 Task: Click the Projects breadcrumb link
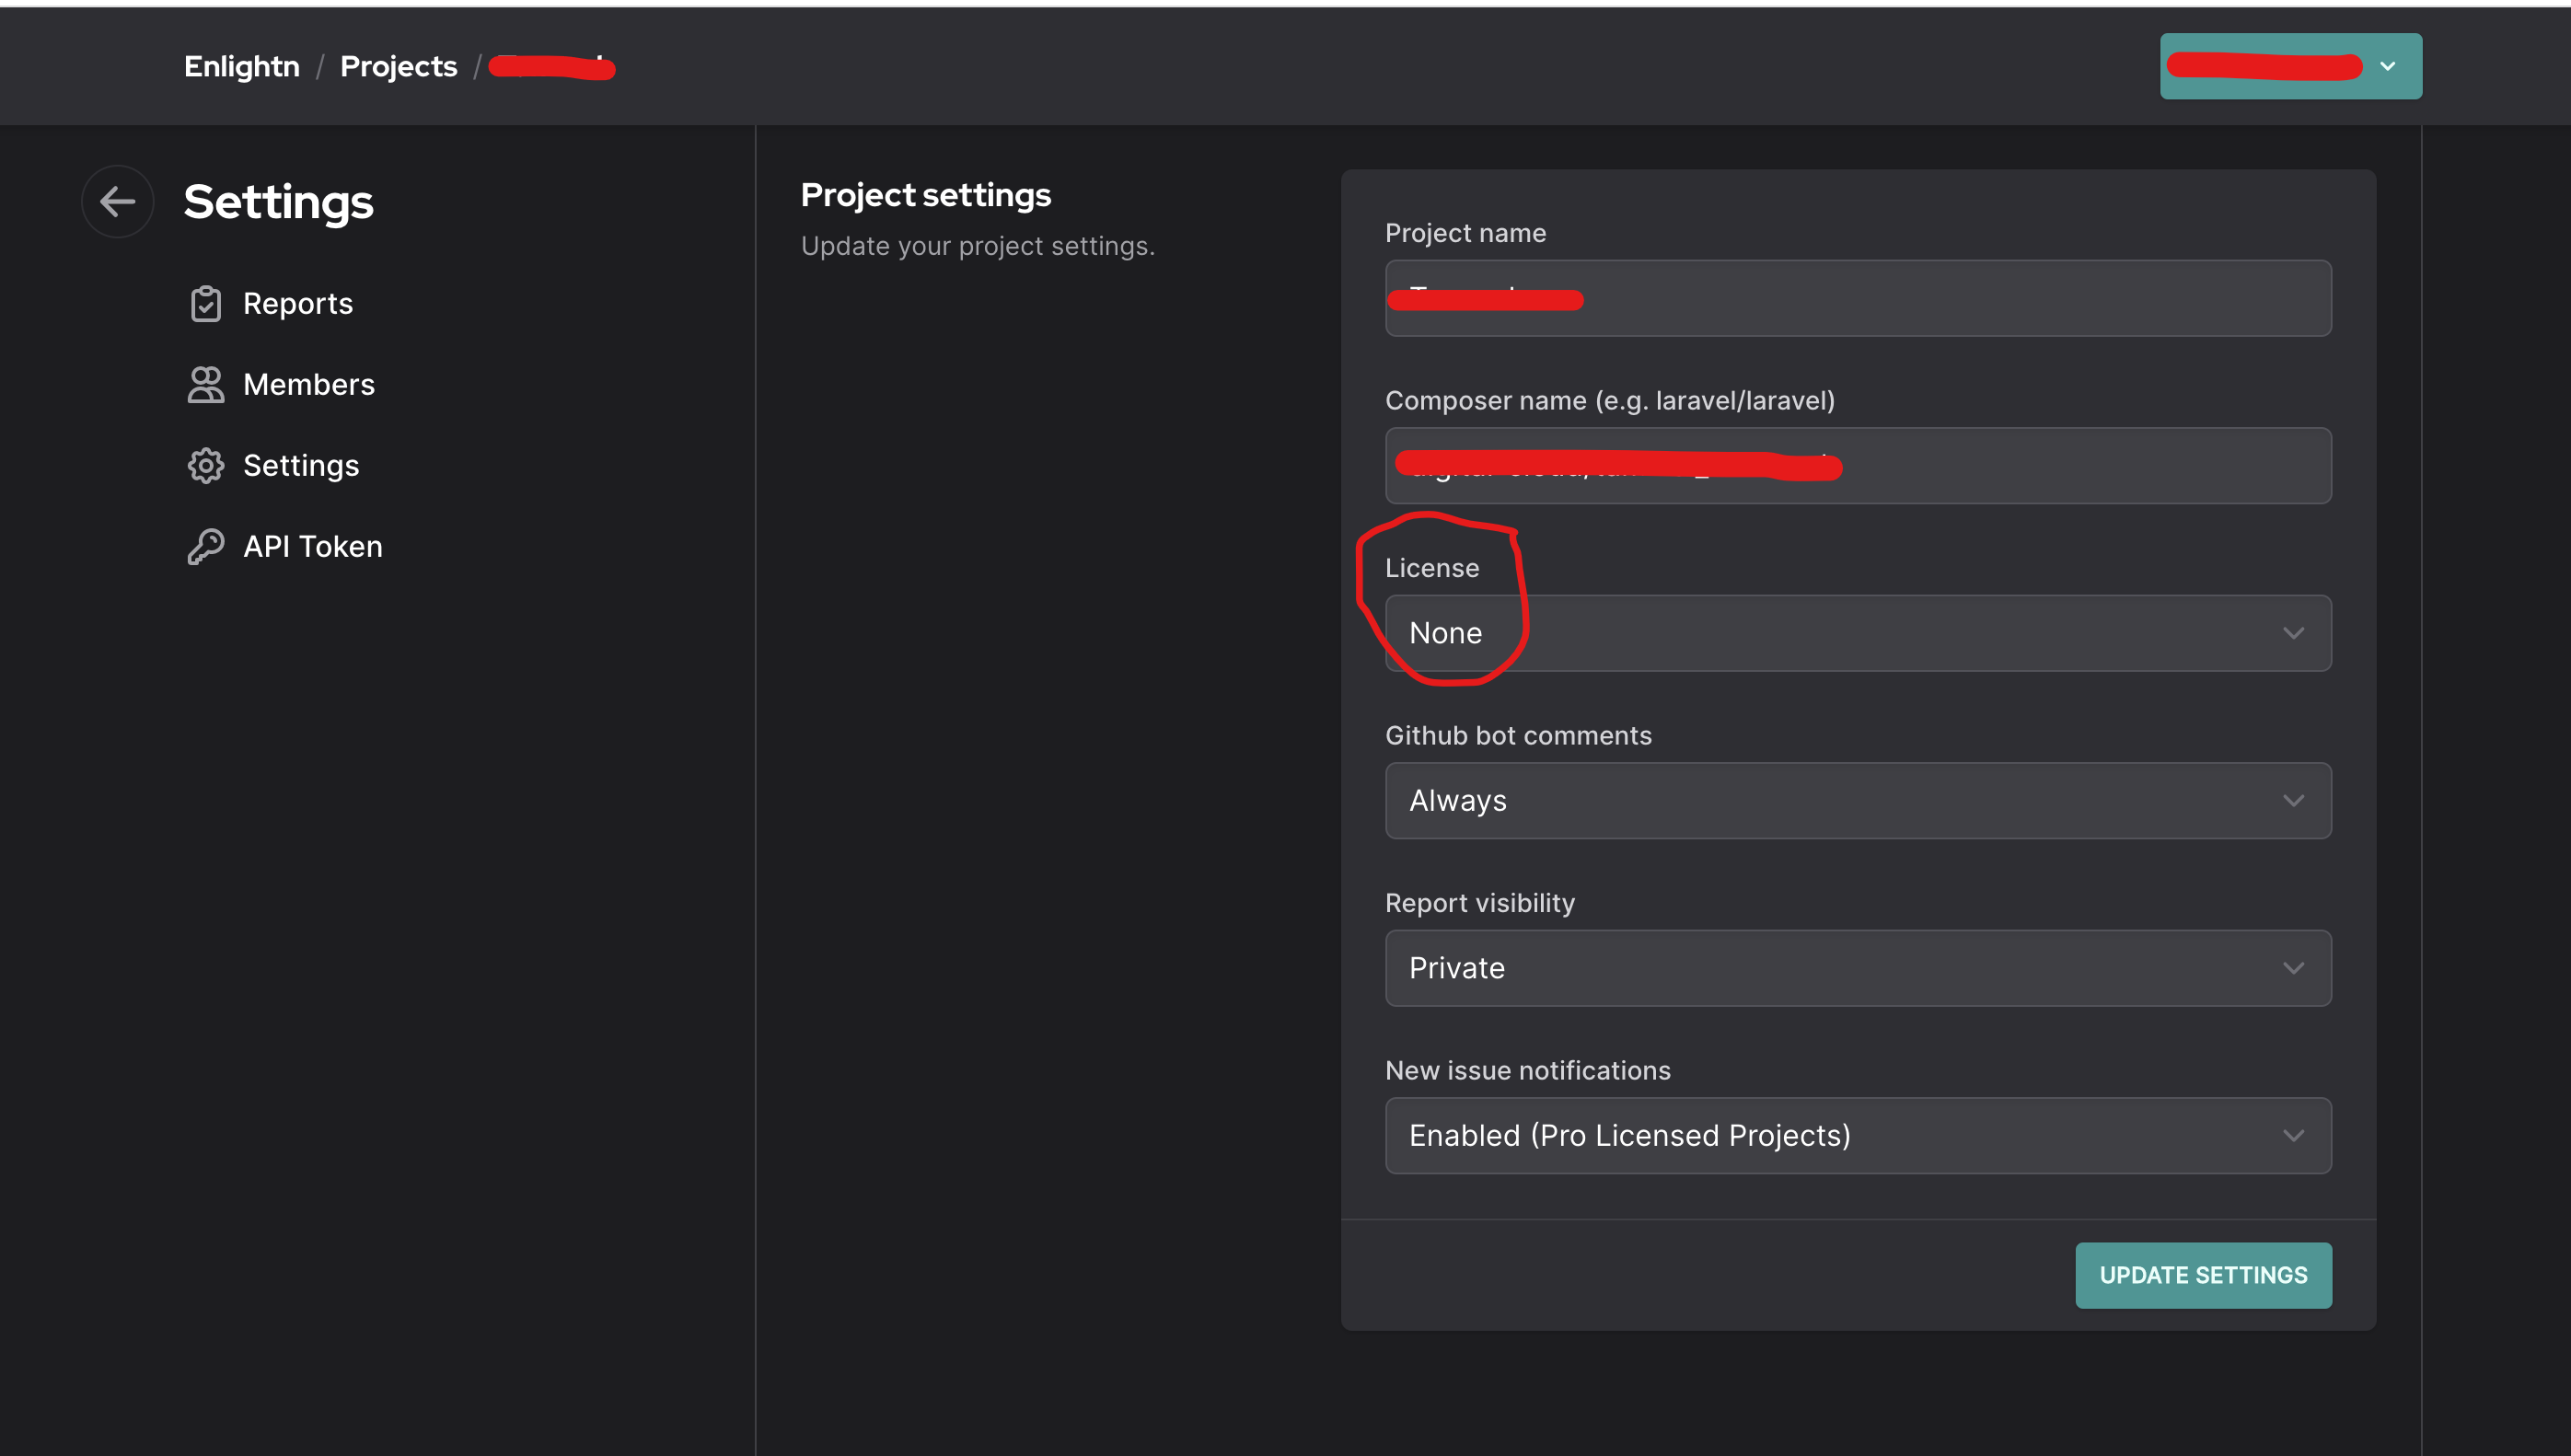398,66
